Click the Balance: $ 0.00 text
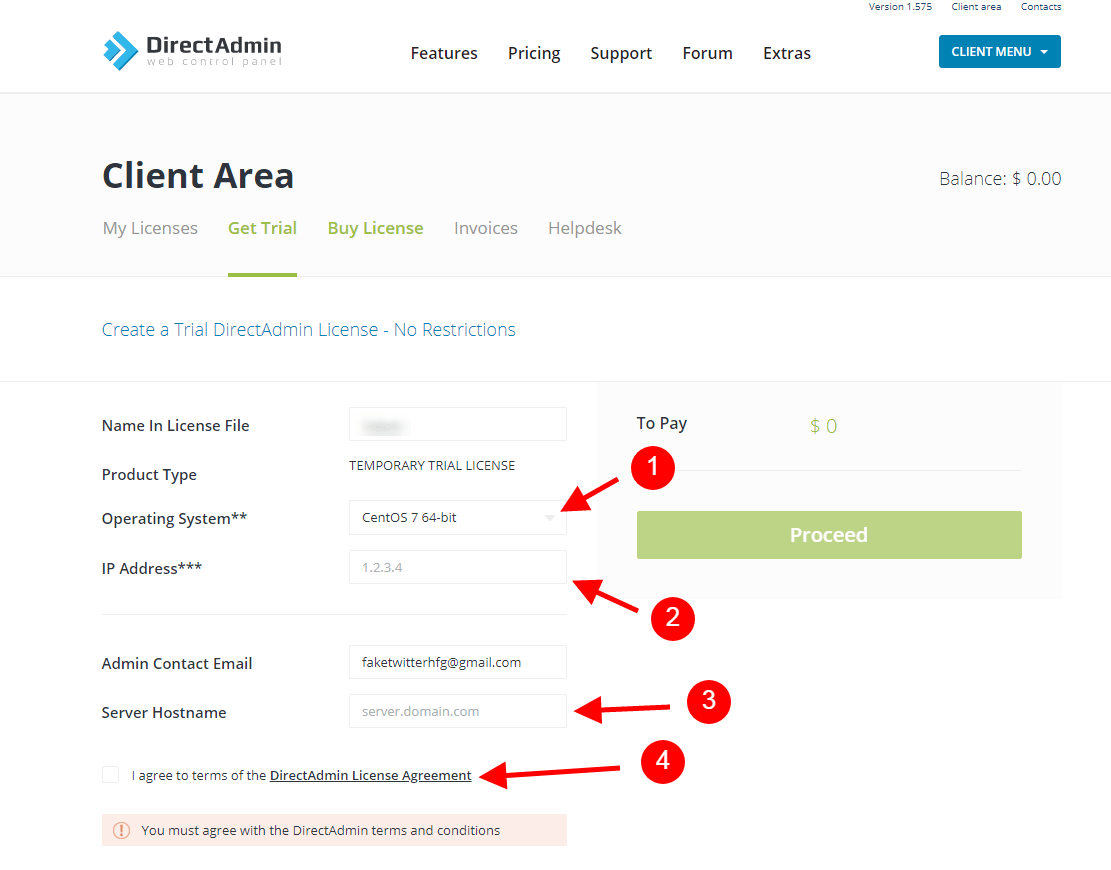 [1000, 179]
